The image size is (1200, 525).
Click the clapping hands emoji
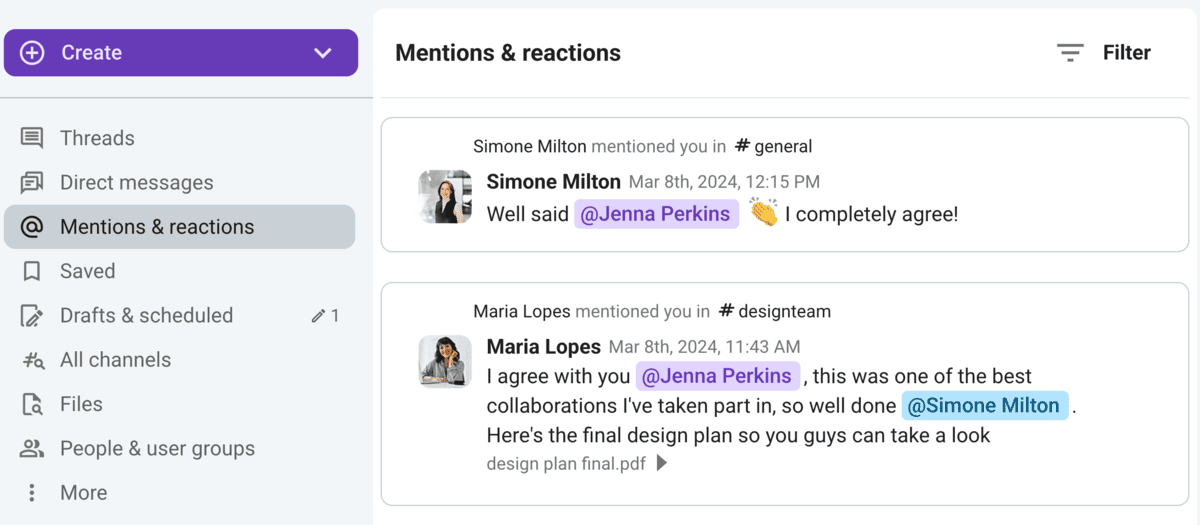pos(764,213)
